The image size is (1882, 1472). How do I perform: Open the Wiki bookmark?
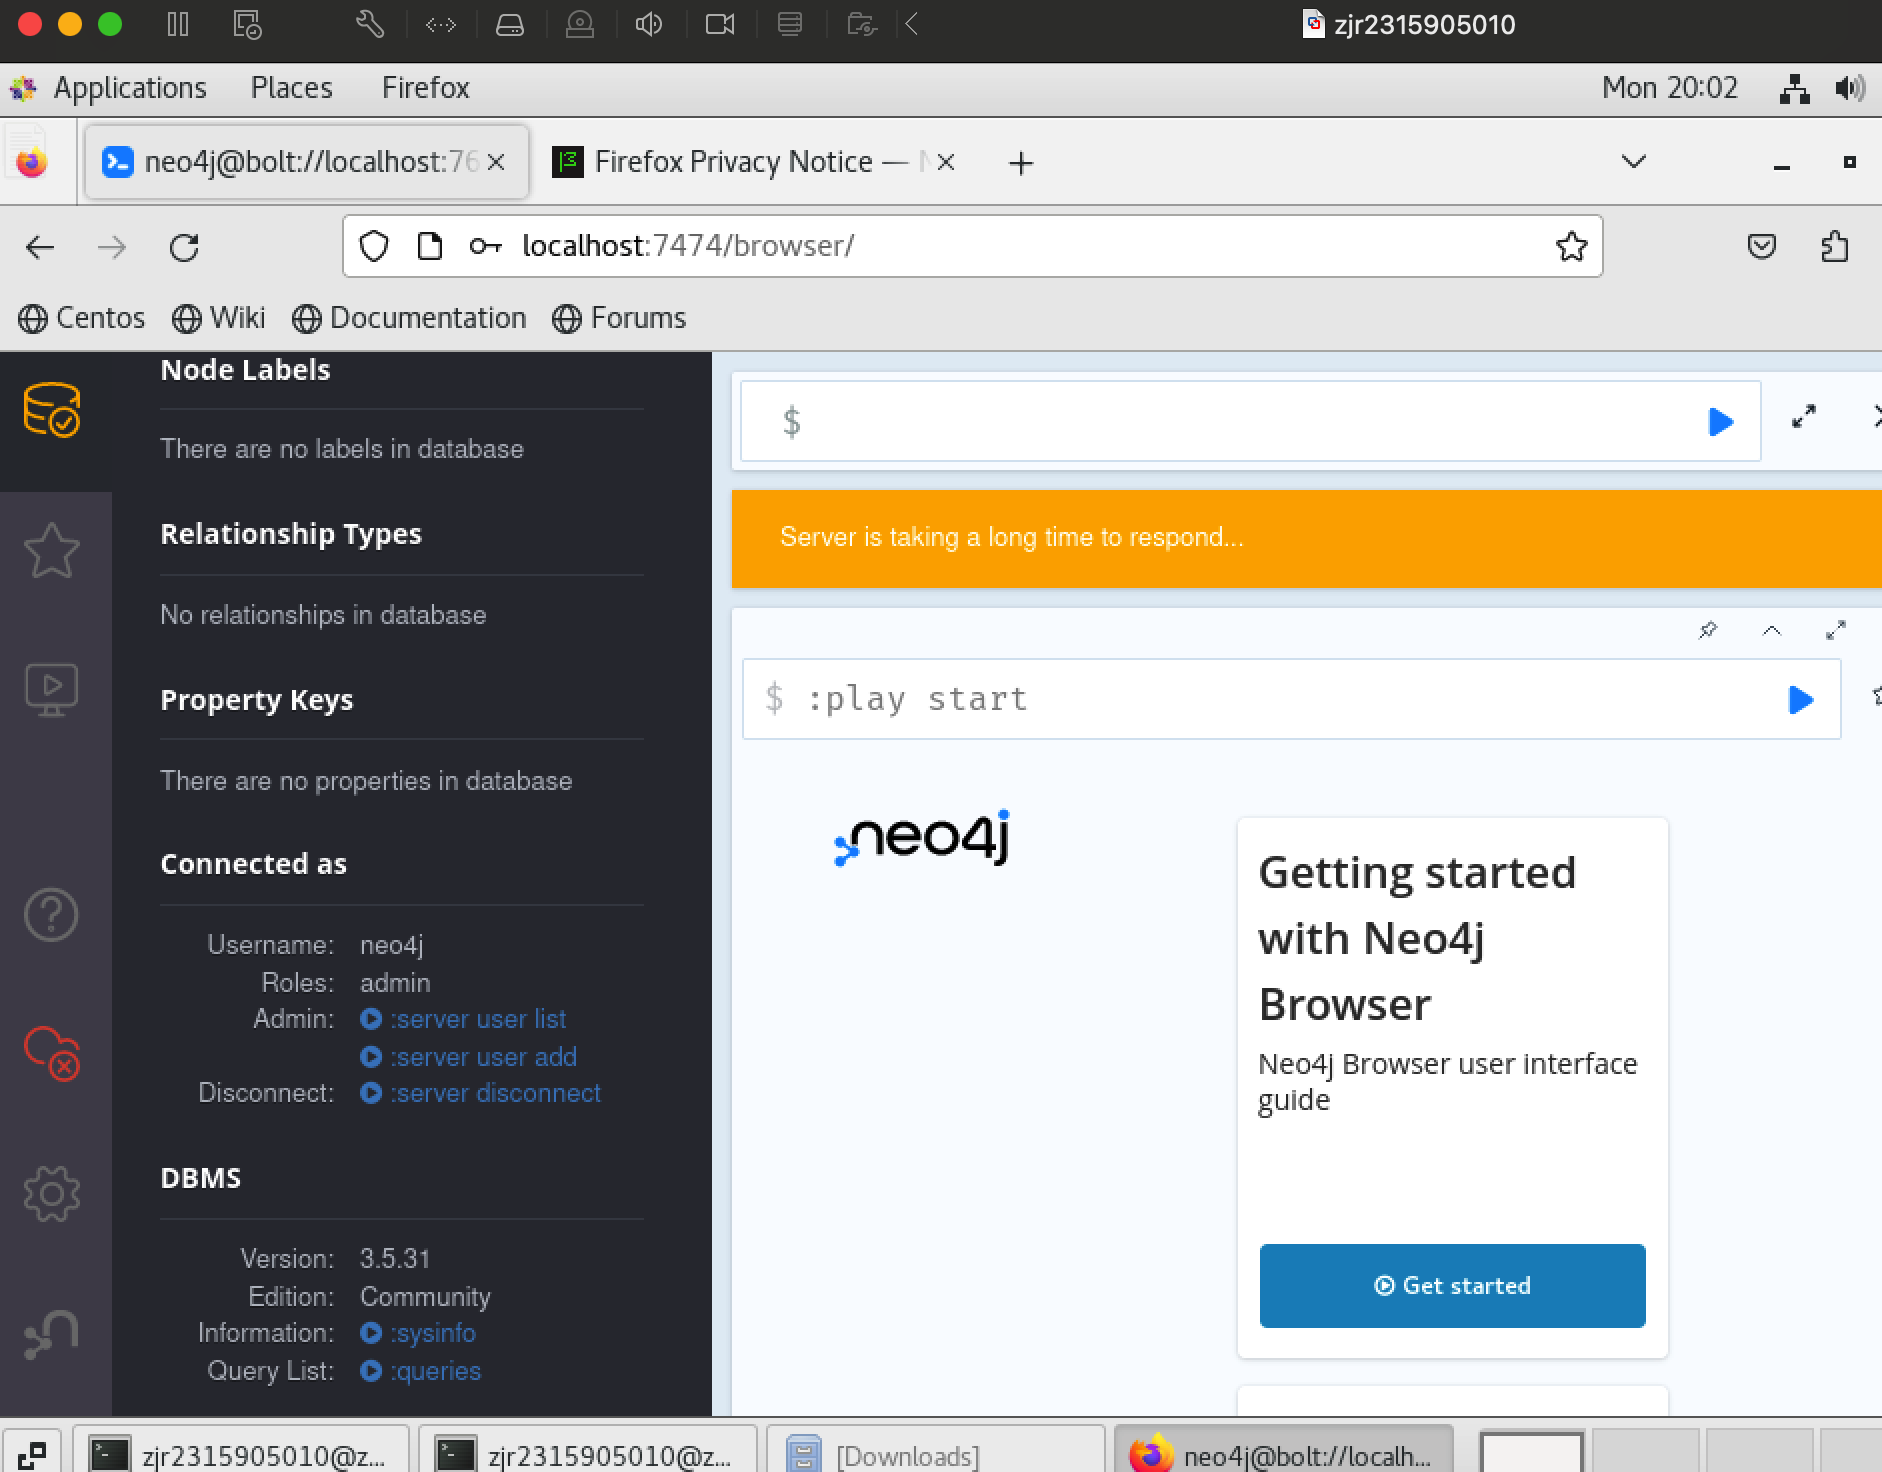pos(219,318)
